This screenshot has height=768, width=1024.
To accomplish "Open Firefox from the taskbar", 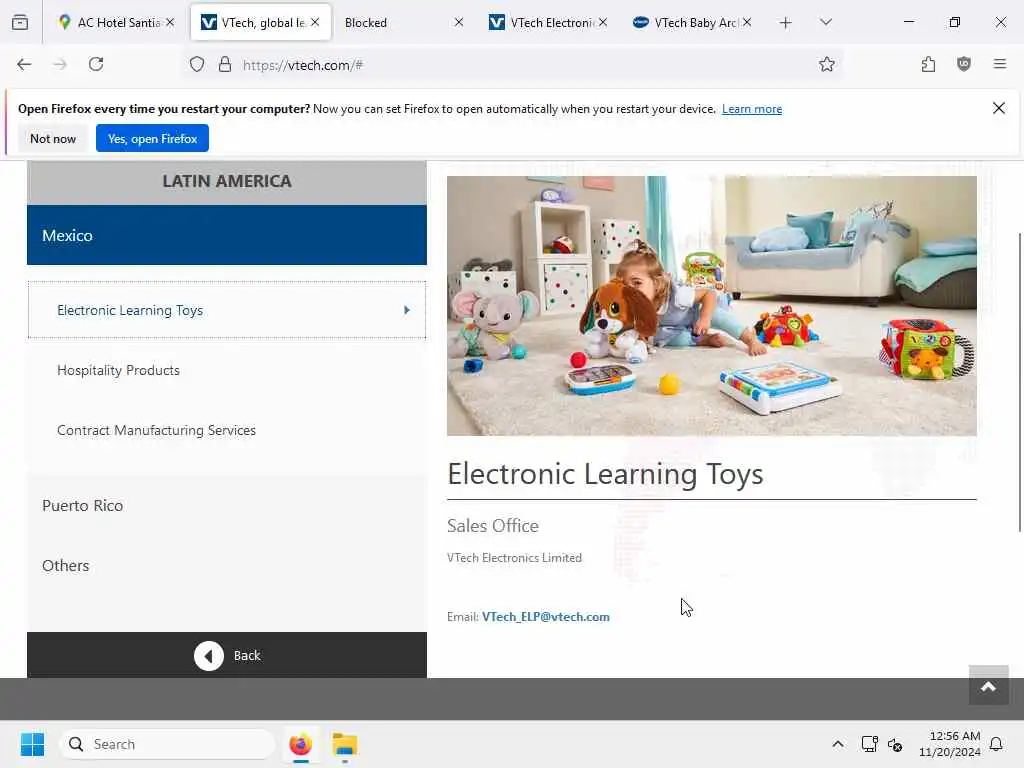I will point(300,744).
